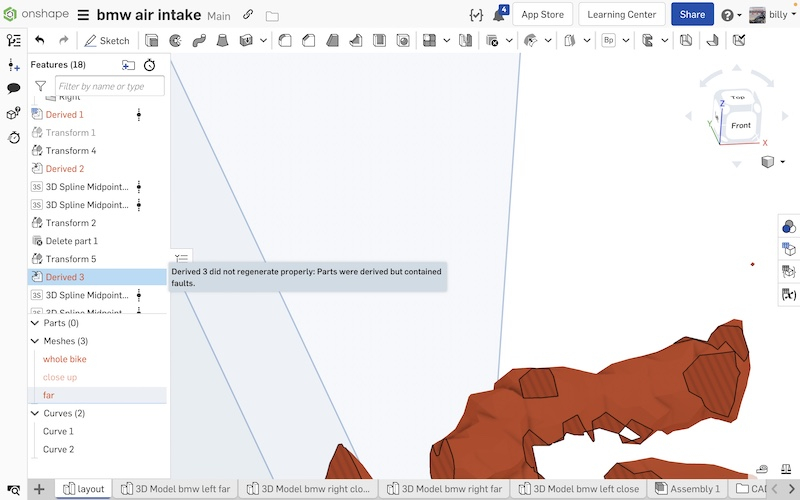This screenshot has width=800, height=500.
Task: Select the Derived 3 feature
Action: 97,277
